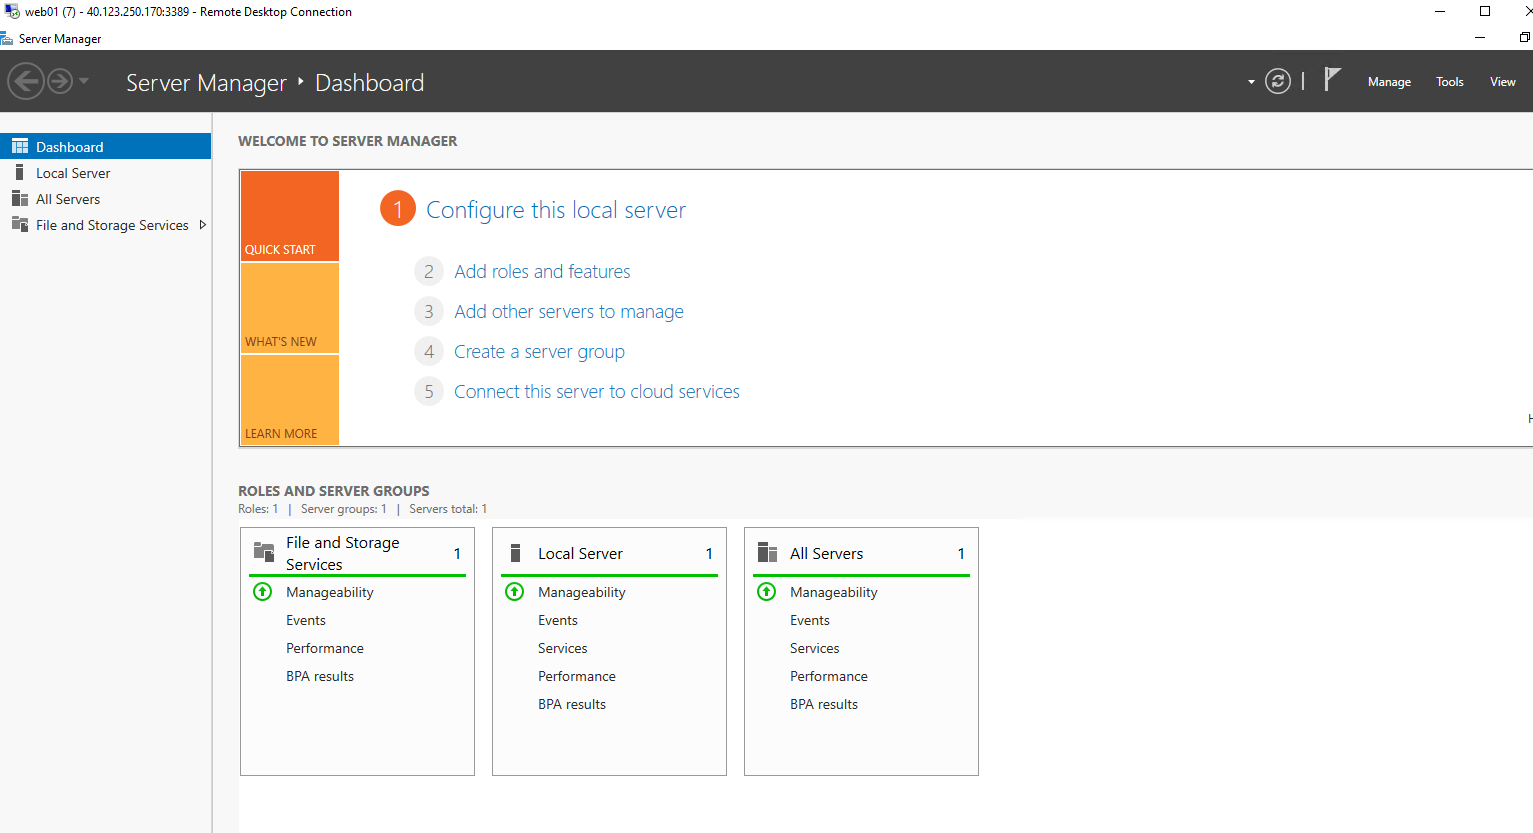Click Server Manager breadcrumb title
Screen dimensions: 1533x833
[206, 83]
